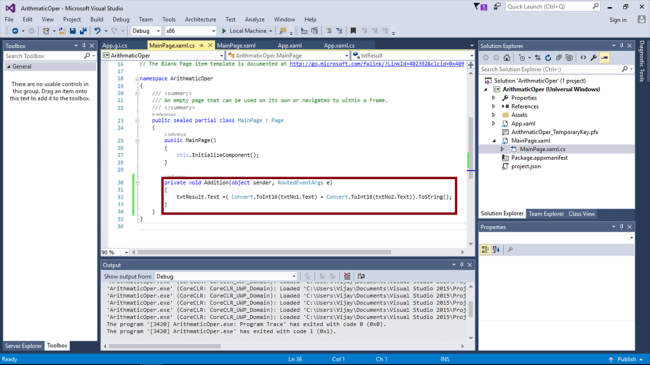
Task: Click the Local Machine run button
Action: coord(247,31)
